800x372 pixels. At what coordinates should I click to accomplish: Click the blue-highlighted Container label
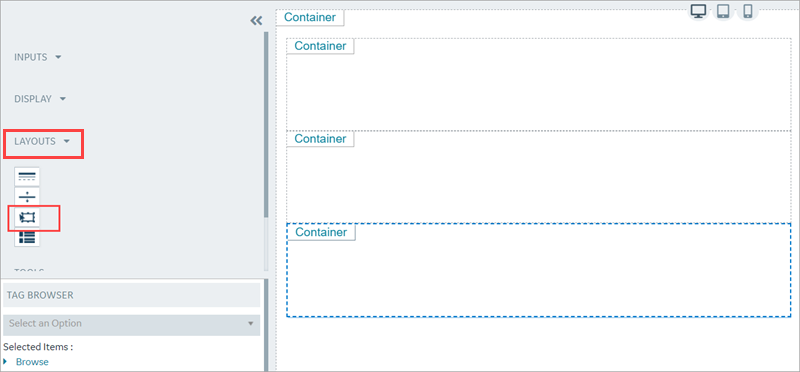[x=321, y=232]
